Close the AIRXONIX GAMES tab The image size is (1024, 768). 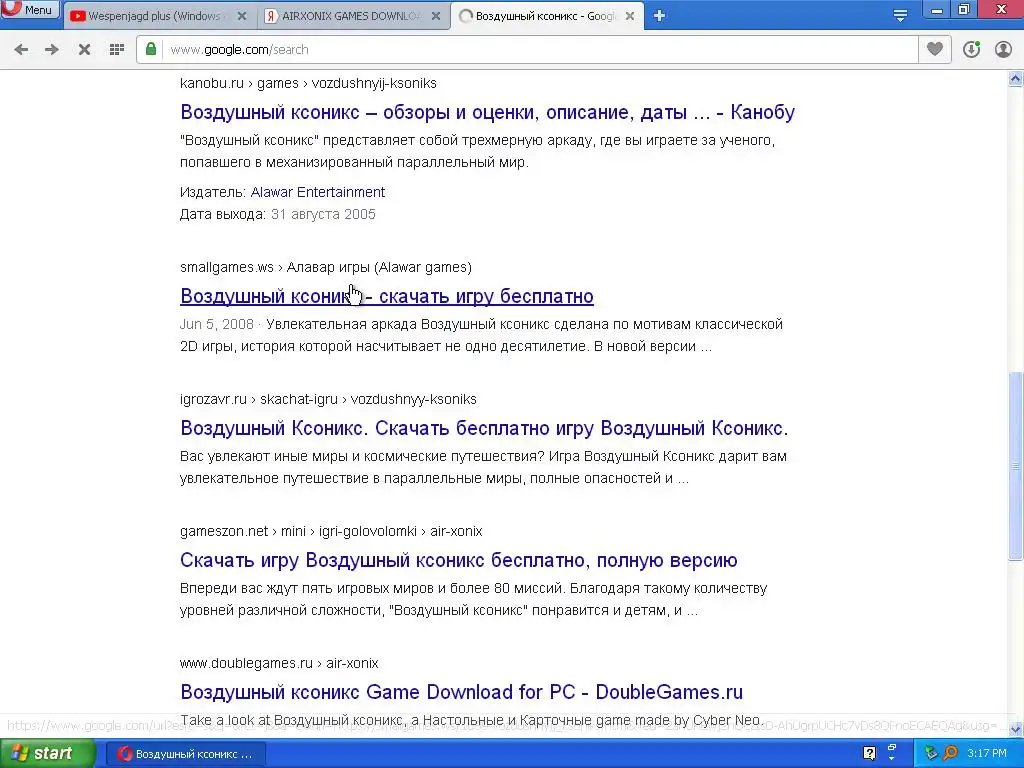point(436,16)
